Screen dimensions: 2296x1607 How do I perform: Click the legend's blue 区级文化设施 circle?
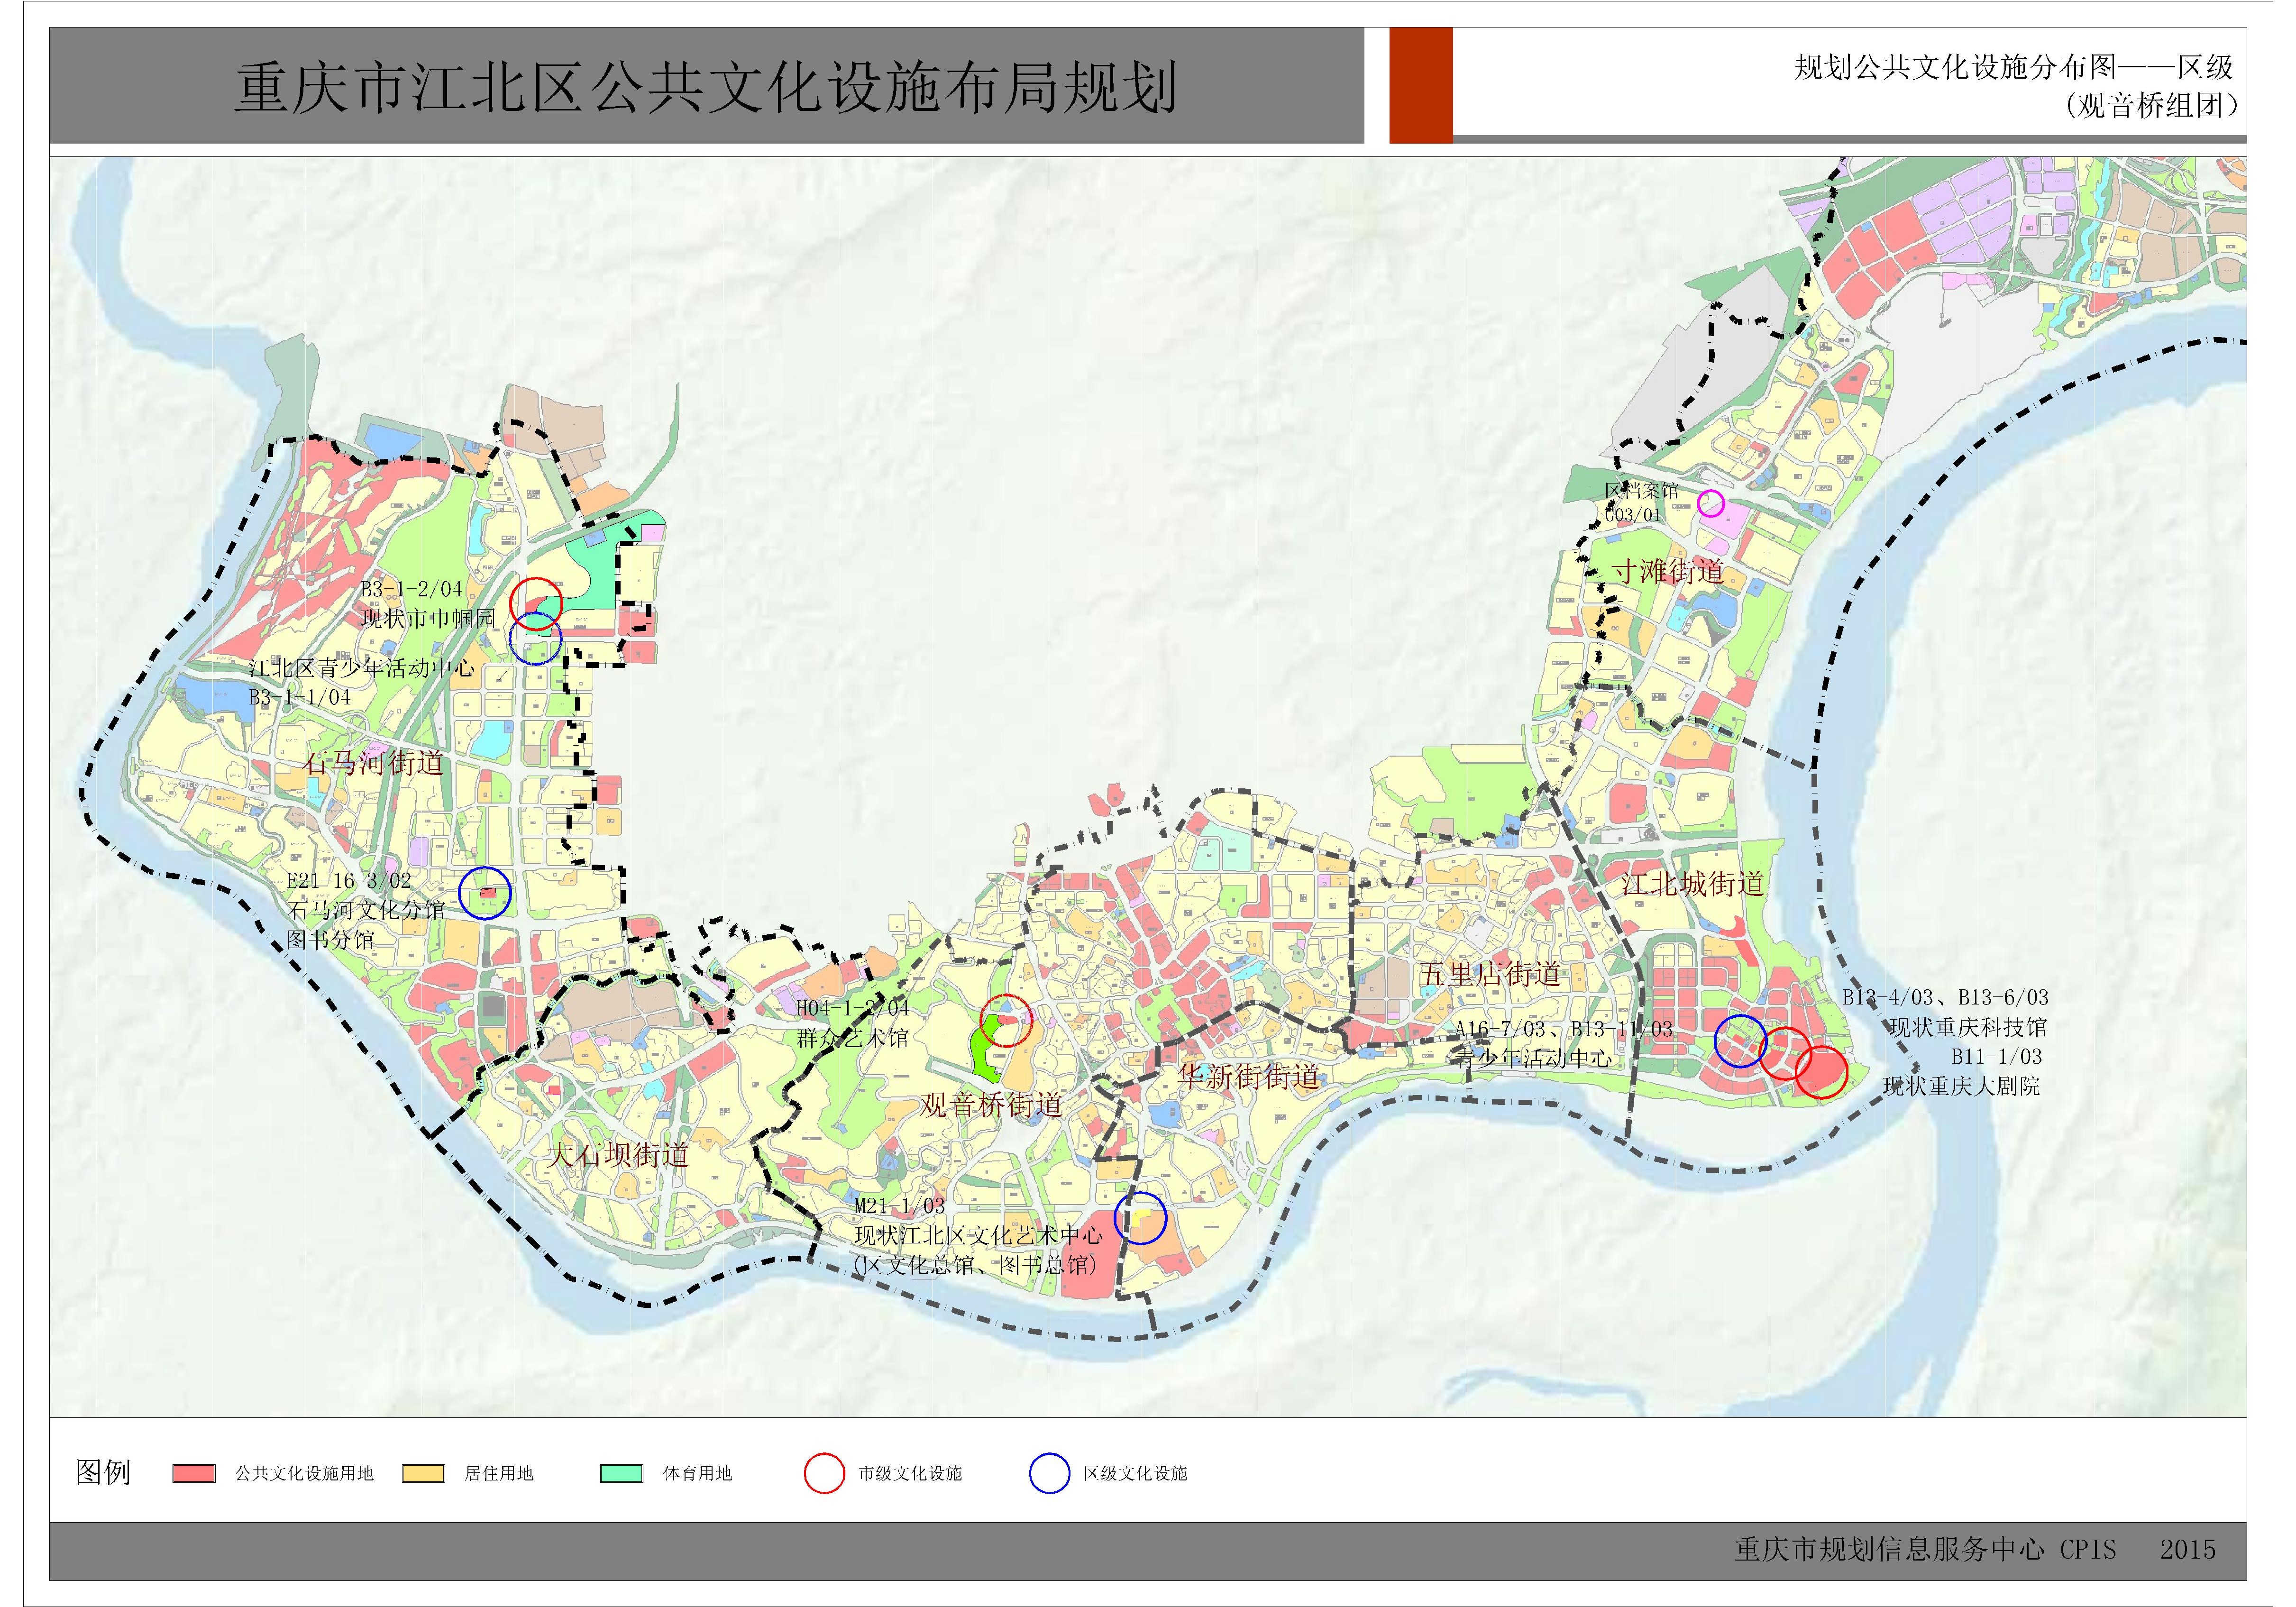1050,1473
